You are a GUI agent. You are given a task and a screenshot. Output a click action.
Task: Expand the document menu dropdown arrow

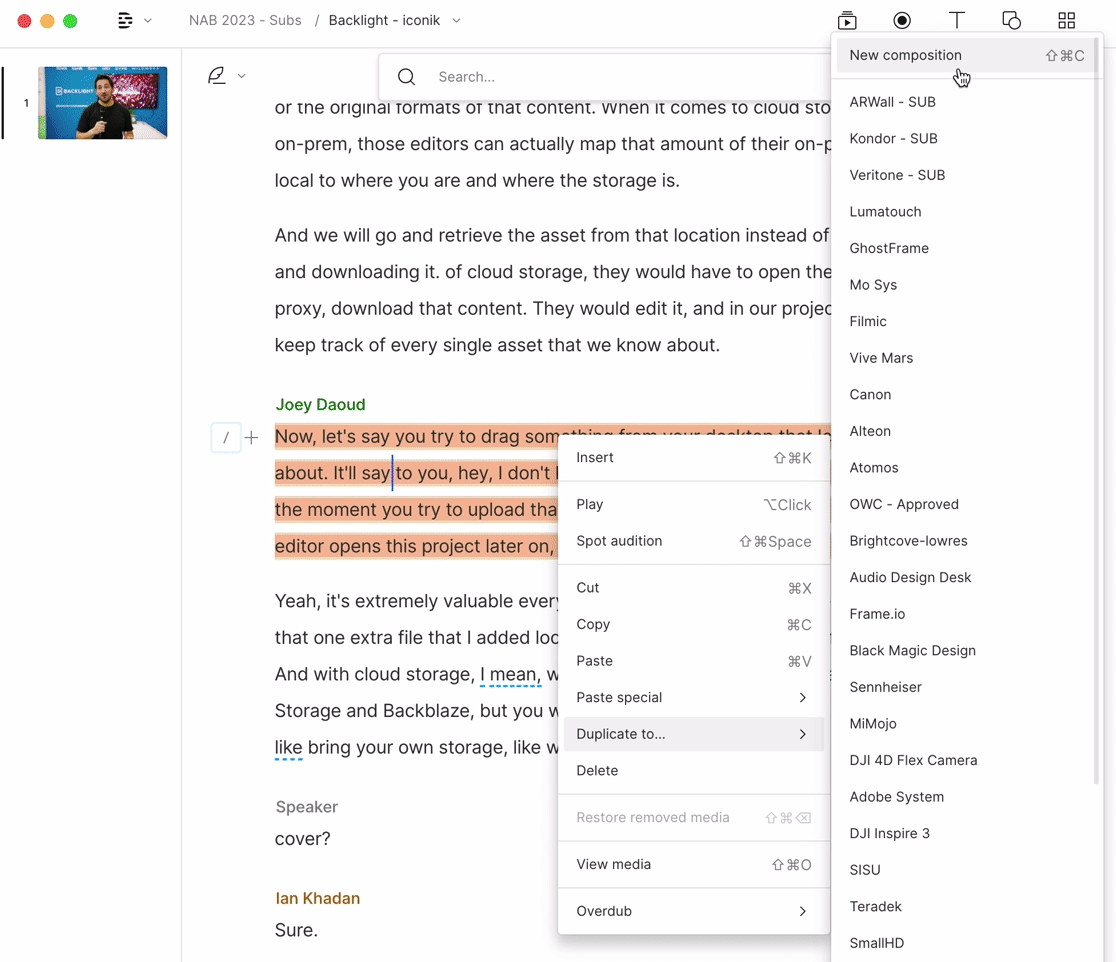(x=148, y=21)
